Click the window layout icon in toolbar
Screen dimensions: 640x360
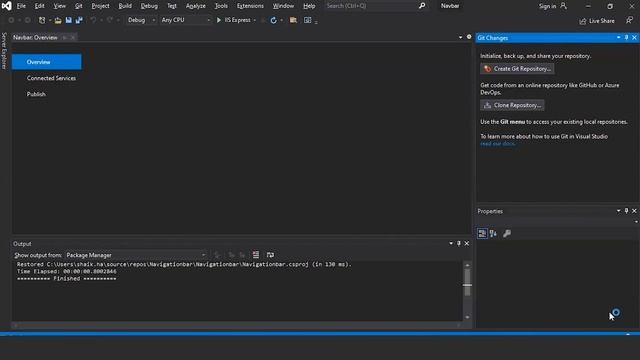[307, 20]
